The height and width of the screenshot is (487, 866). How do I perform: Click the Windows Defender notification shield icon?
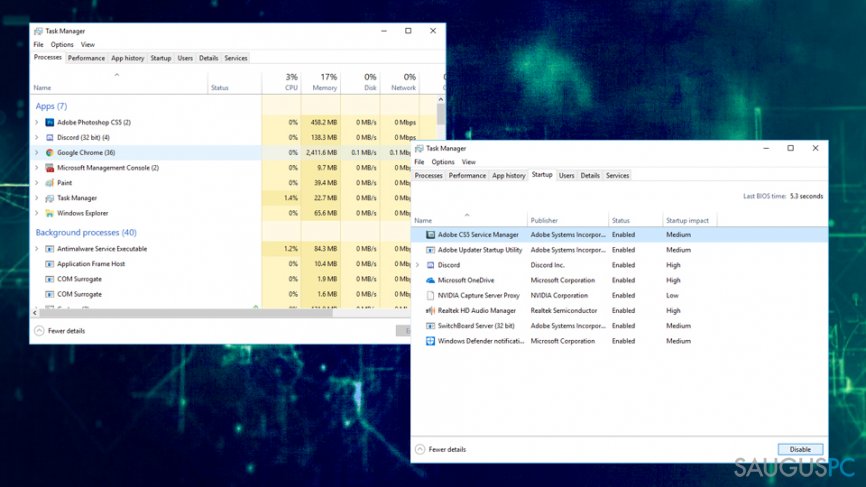point(430,341)
